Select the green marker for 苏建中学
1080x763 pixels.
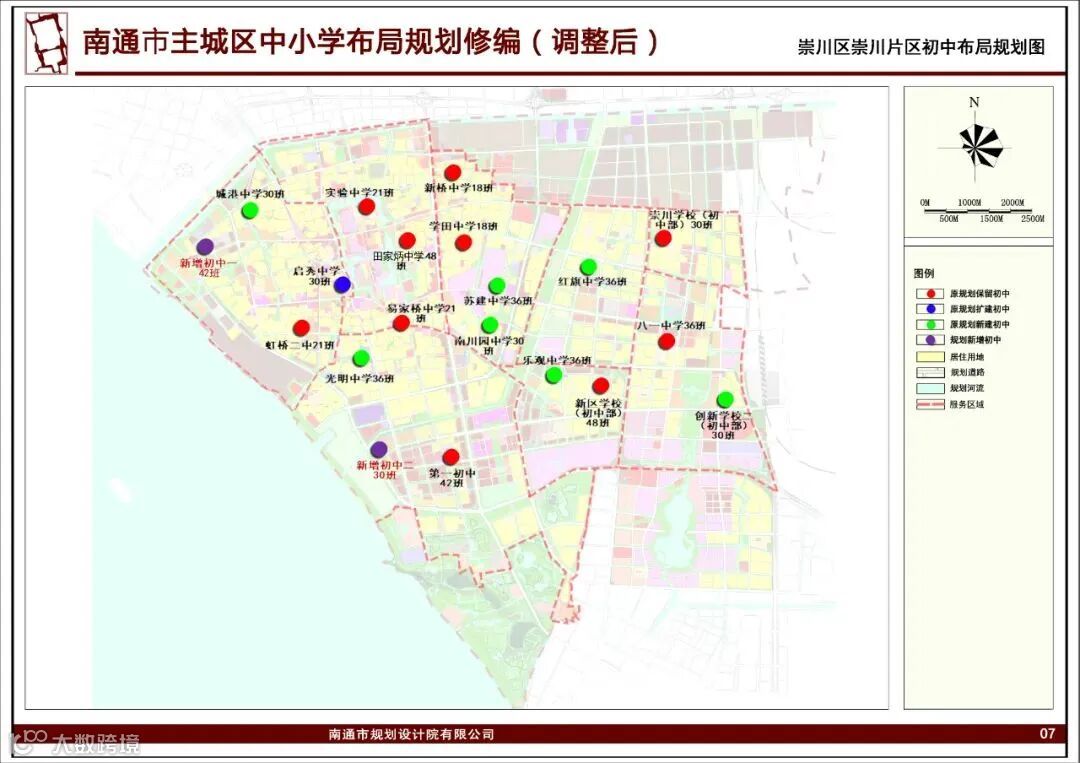tap(497, 285)
